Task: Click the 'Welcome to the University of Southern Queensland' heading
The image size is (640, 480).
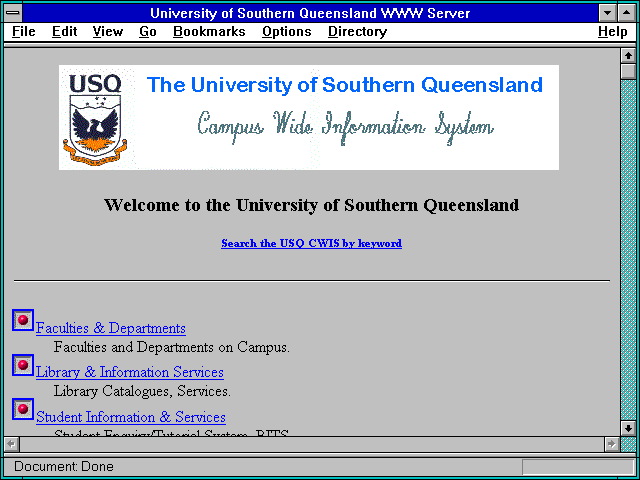Action: pos(311,205)
